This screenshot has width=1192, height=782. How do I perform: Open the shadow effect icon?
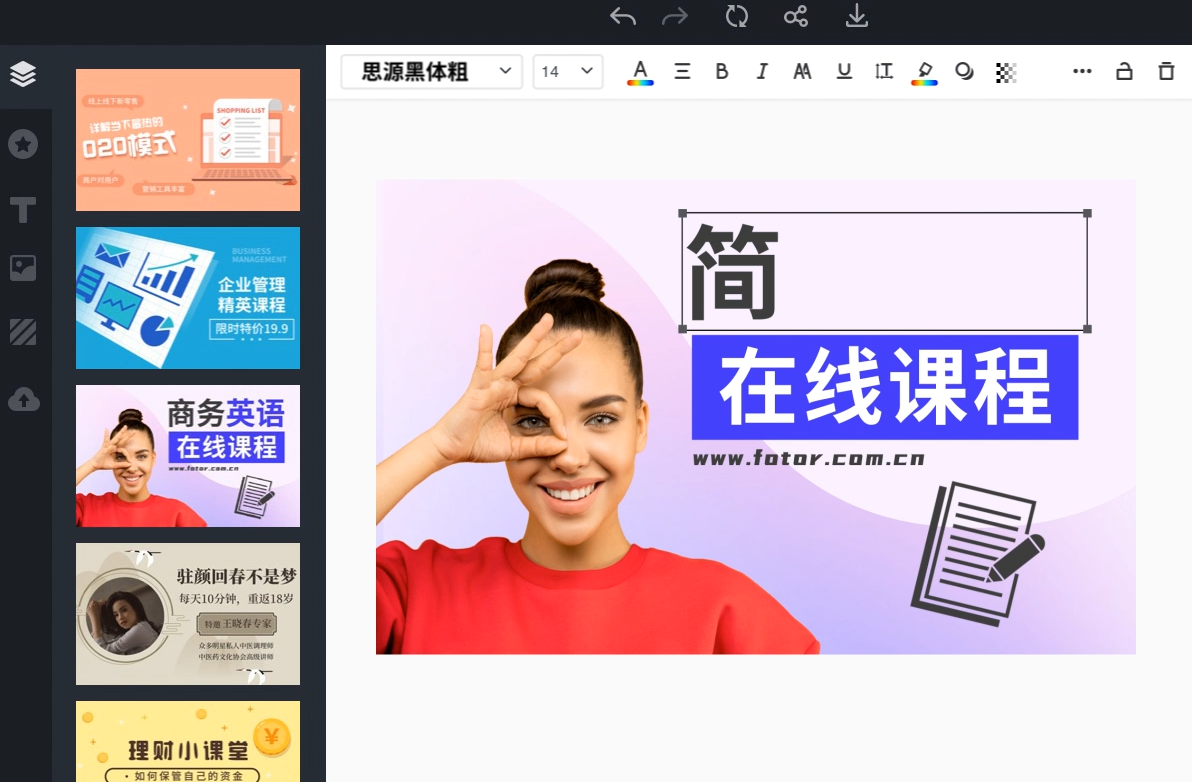tap(964, 71)
